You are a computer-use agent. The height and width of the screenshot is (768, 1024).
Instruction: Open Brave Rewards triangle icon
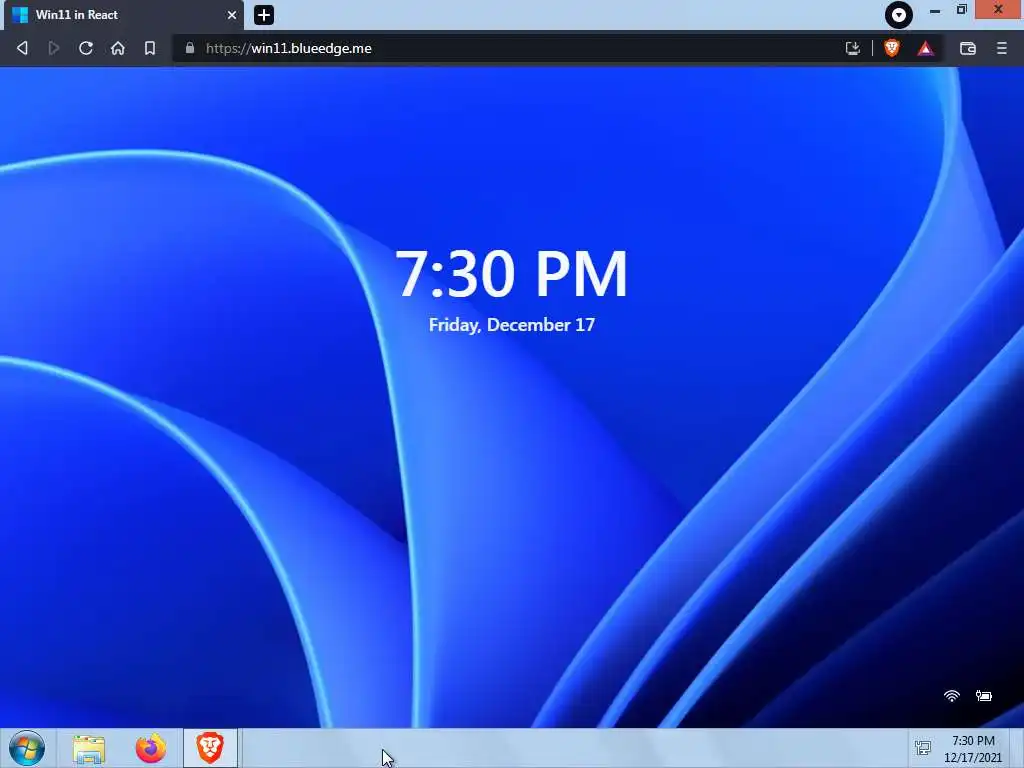925,48
